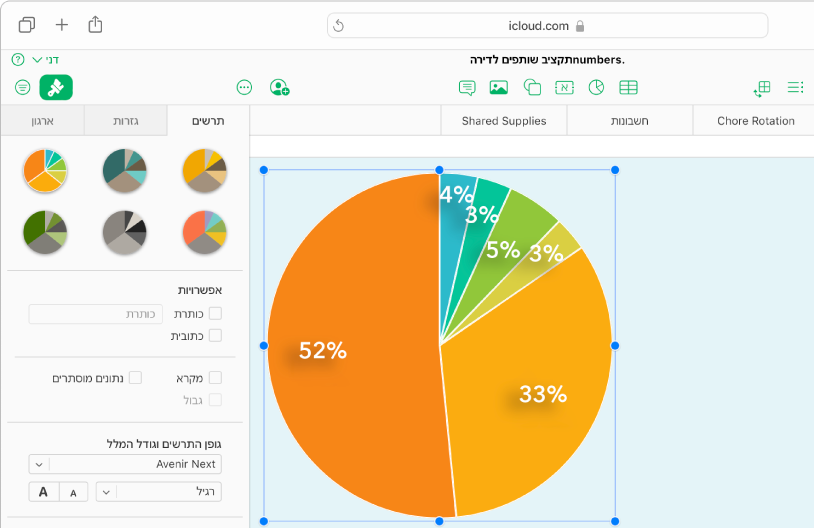Image resolution: width=814 pixels, height=529 pixels.
Task: Switch to the Shared Supplies sheet tab
Action: [x=504, y=121]
